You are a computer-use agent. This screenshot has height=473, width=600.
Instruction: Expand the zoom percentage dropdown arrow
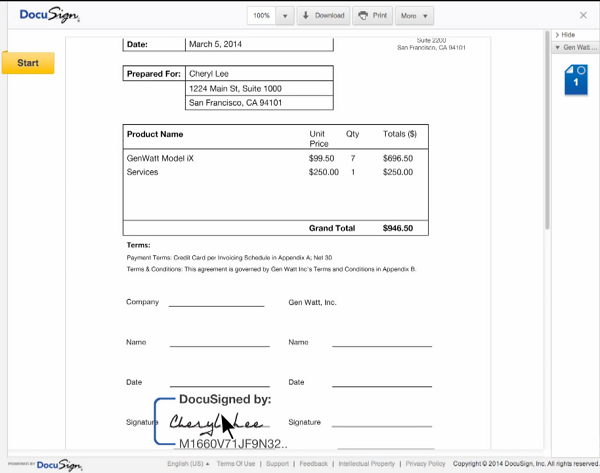(285, 16)
